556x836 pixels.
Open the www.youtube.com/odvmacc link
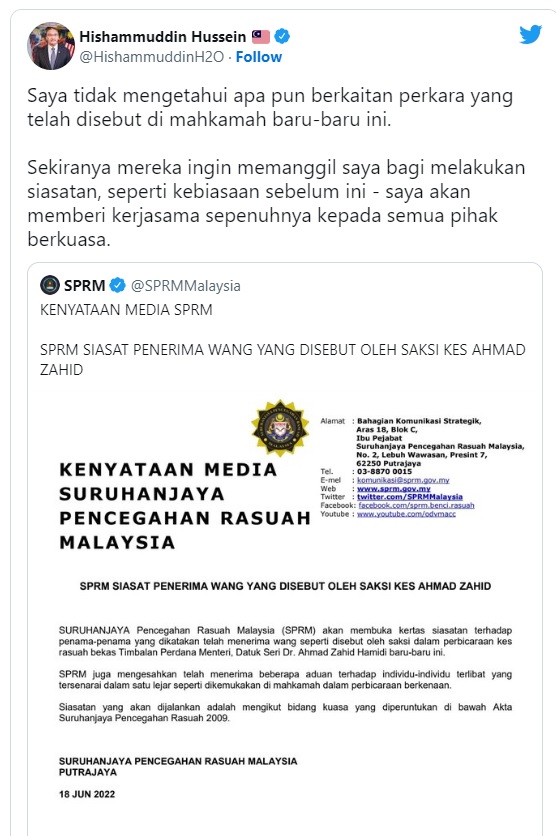click(406, 514)
